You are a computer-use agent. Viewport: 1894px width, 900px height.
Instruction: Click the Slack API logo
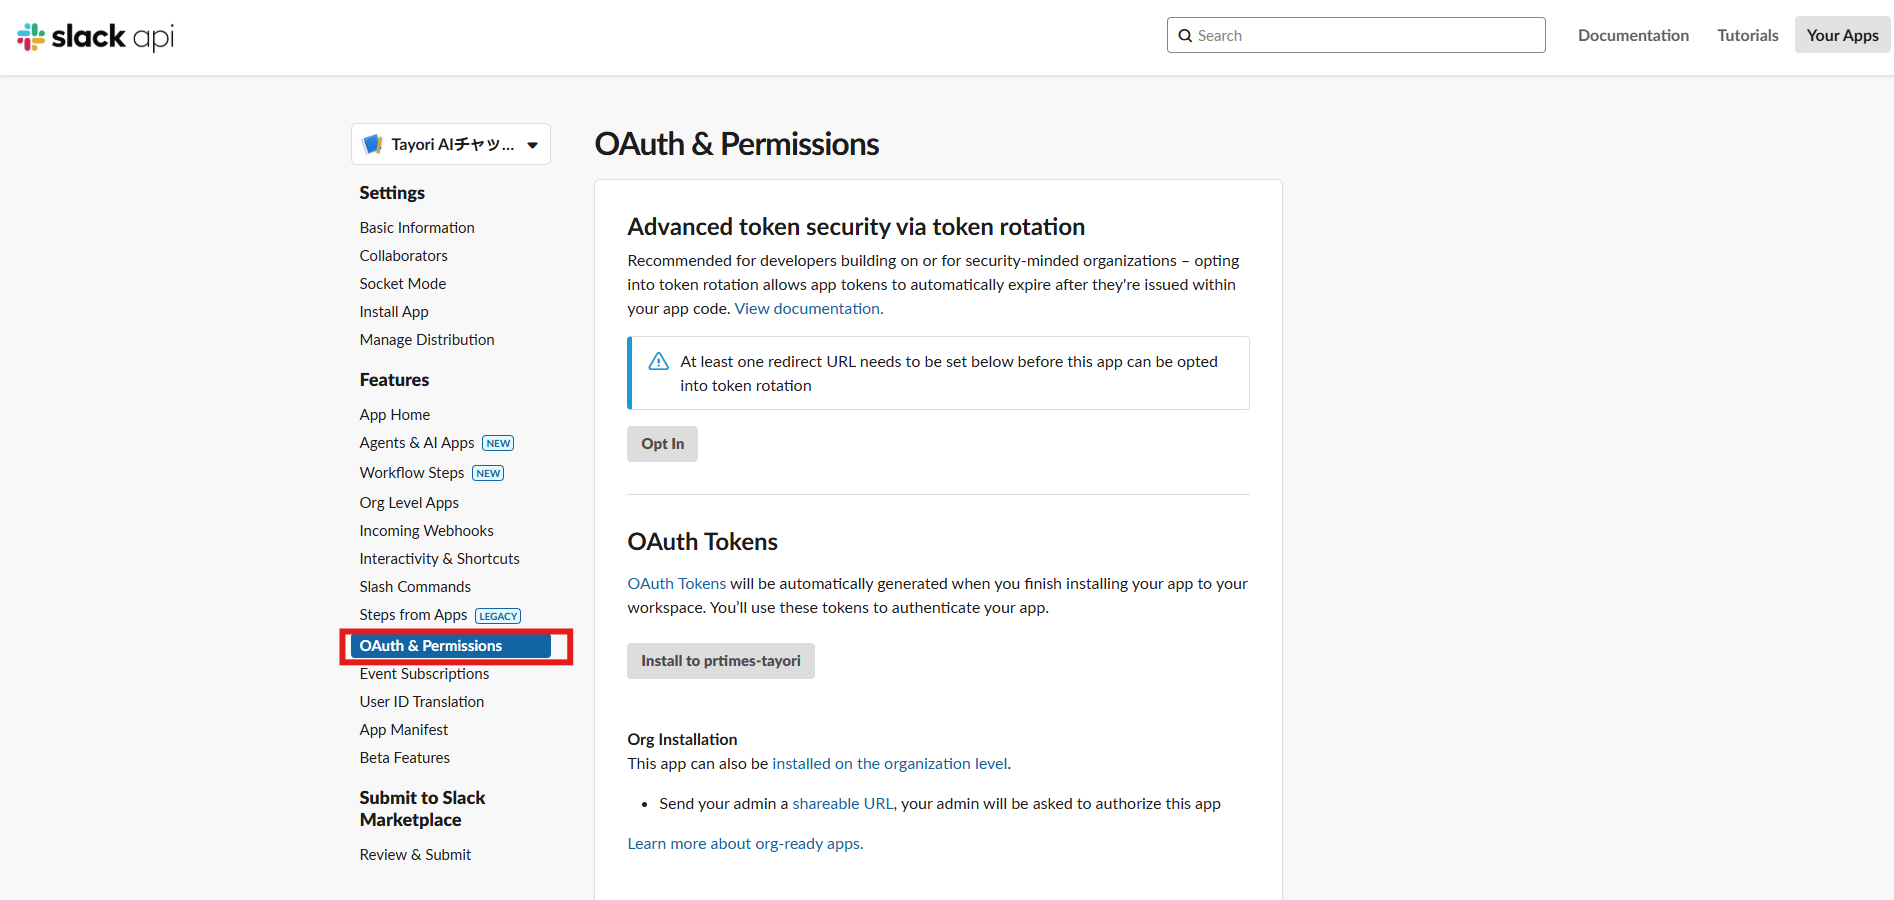pyautogui.click(x=96, y=37)
